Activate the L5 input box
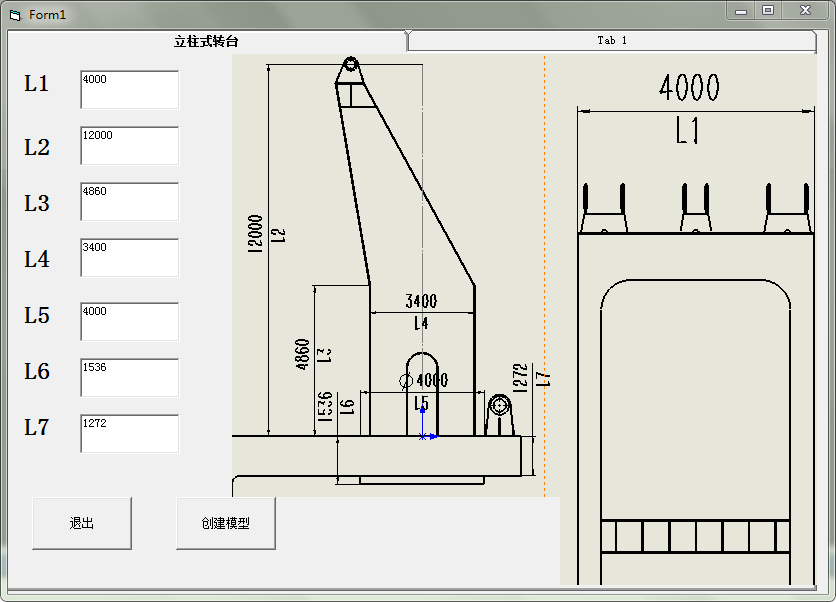This screenshot has width=836, height=602. (129, 322)
